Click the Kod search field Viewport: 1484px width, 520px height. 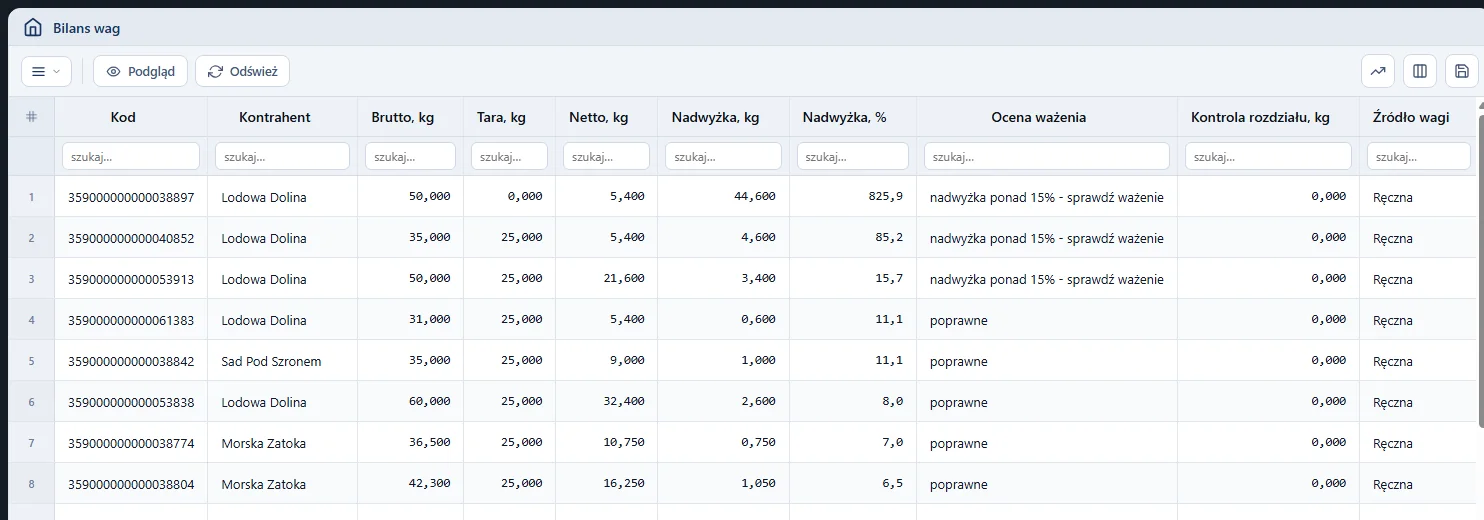[131, 156]
